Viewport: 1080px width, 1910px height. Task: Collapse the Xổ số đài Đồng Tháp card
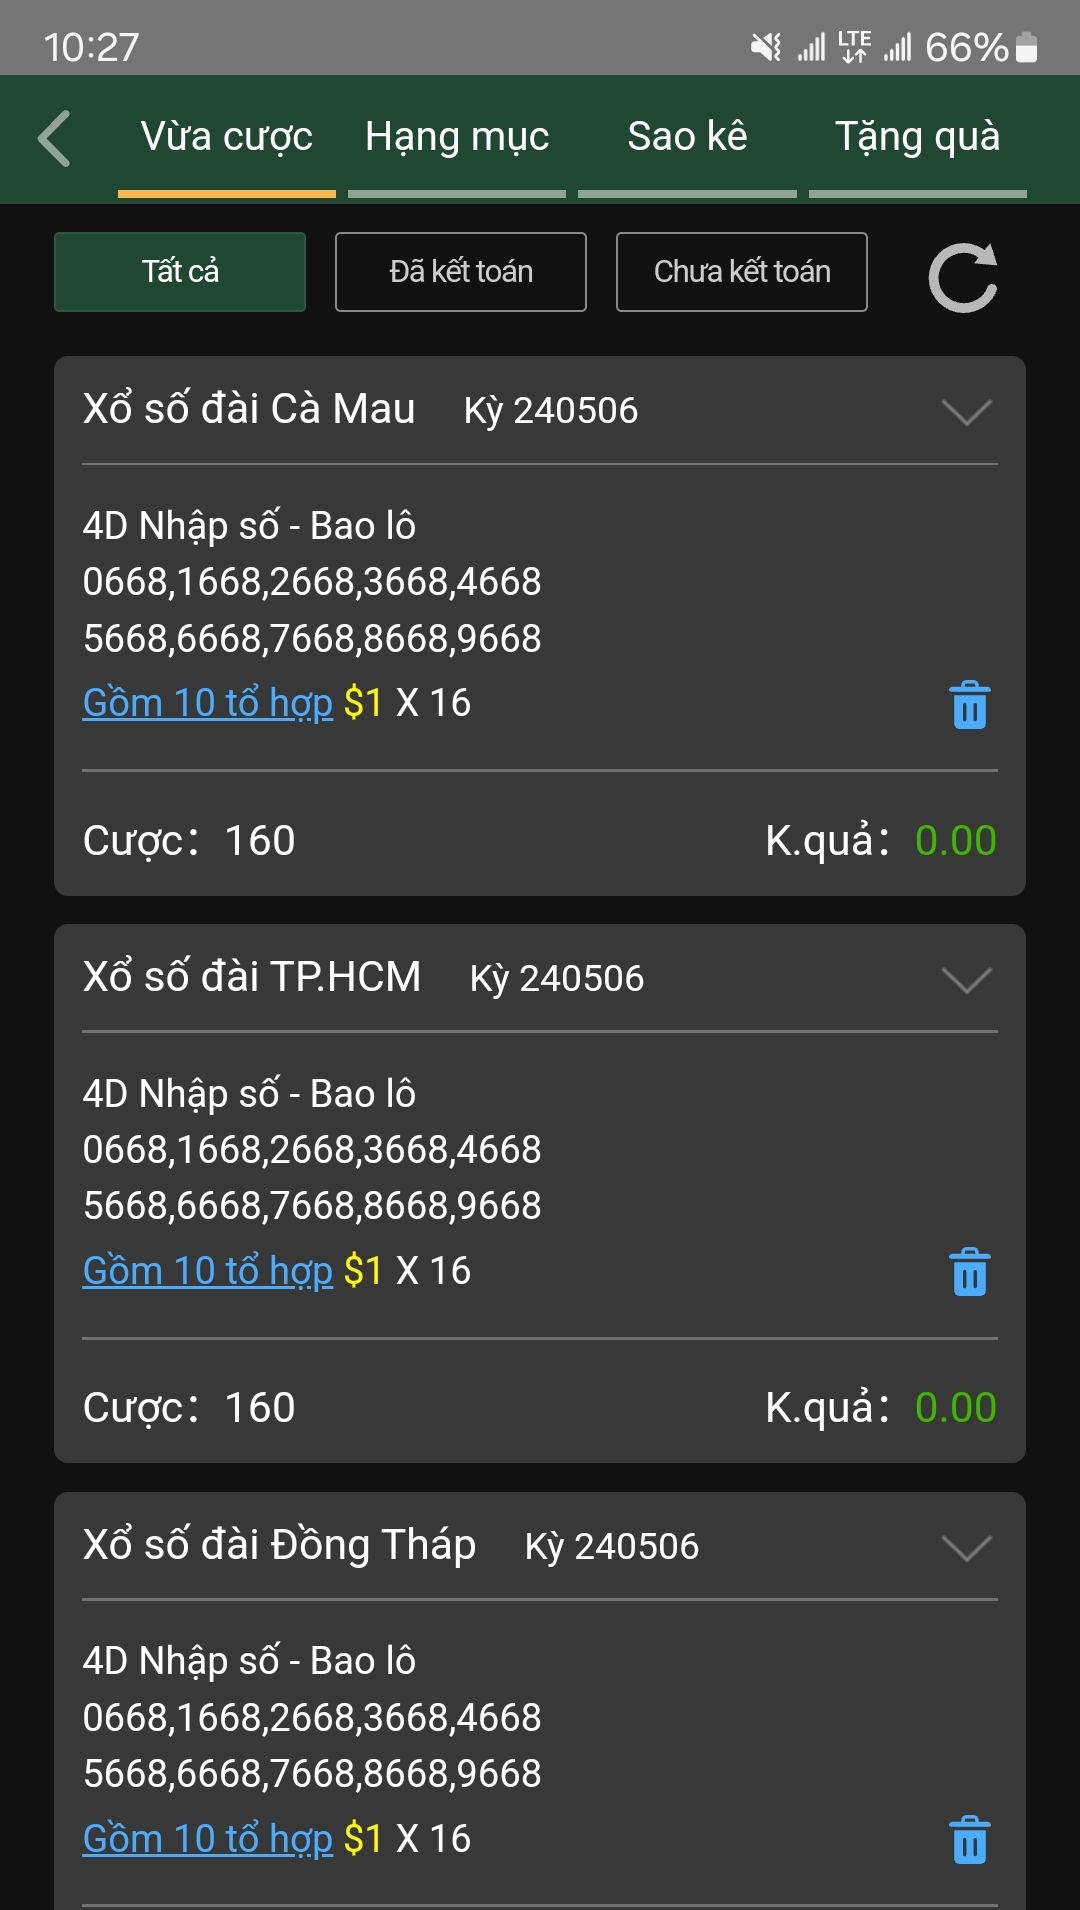pos(966,1547)
